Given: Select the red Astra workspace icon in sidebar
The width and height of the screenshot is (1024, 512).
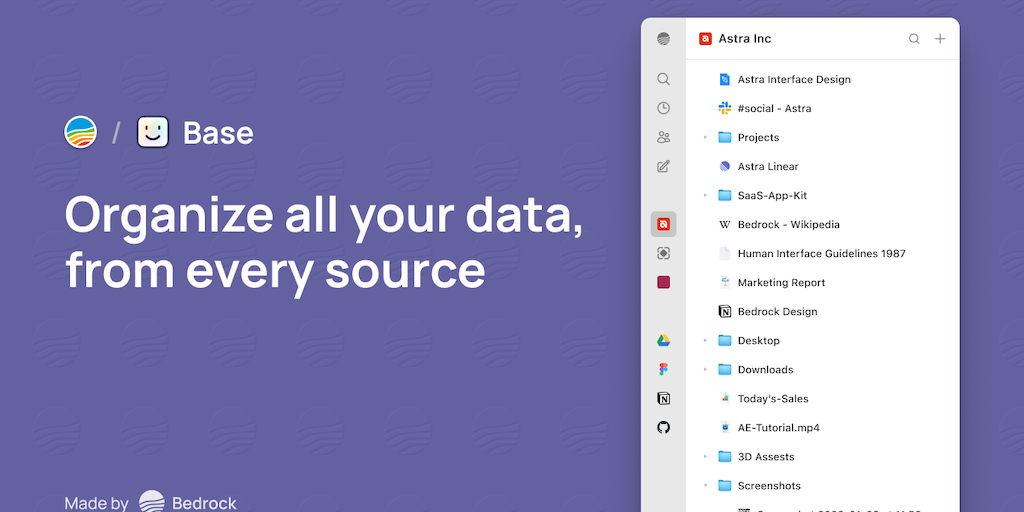Looking at the screenshot, I should (663, 224).
